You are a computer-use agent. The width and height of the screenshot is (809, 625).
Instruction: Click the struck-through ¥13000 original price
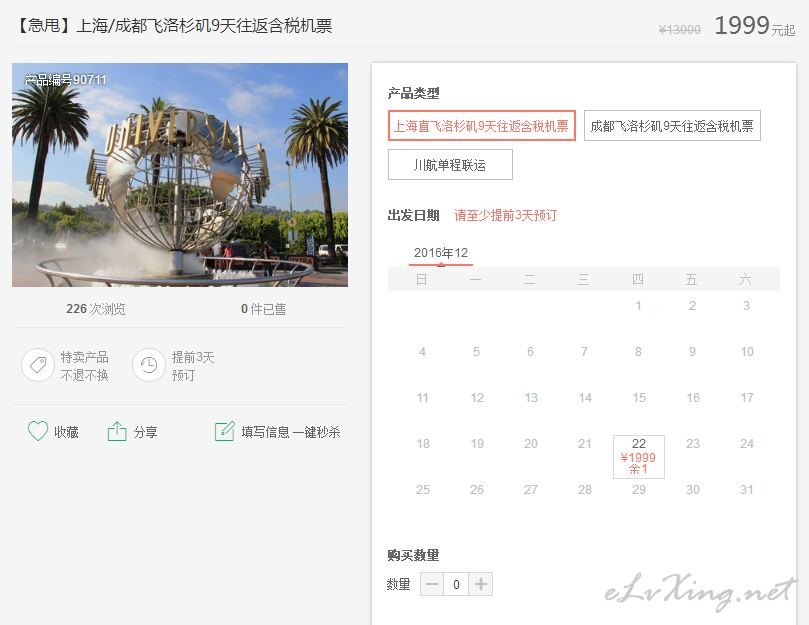pyautogui.click(x=679, y=30)
